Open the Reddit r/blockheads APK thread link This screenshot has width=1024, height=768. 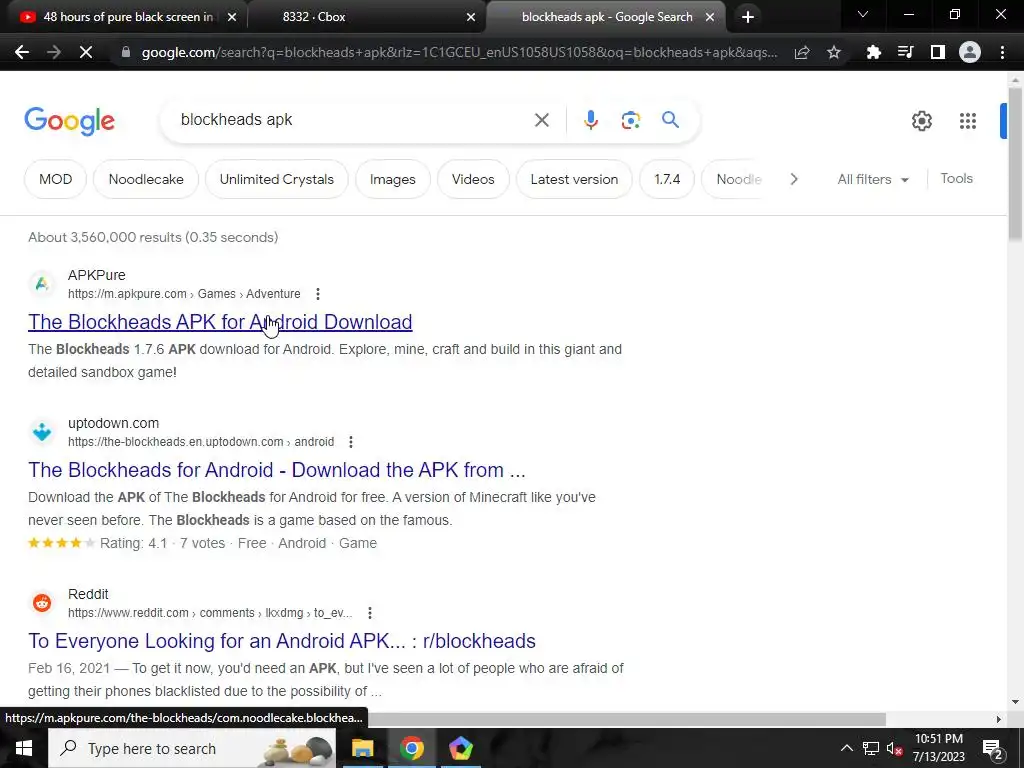[x=282, y=641]
